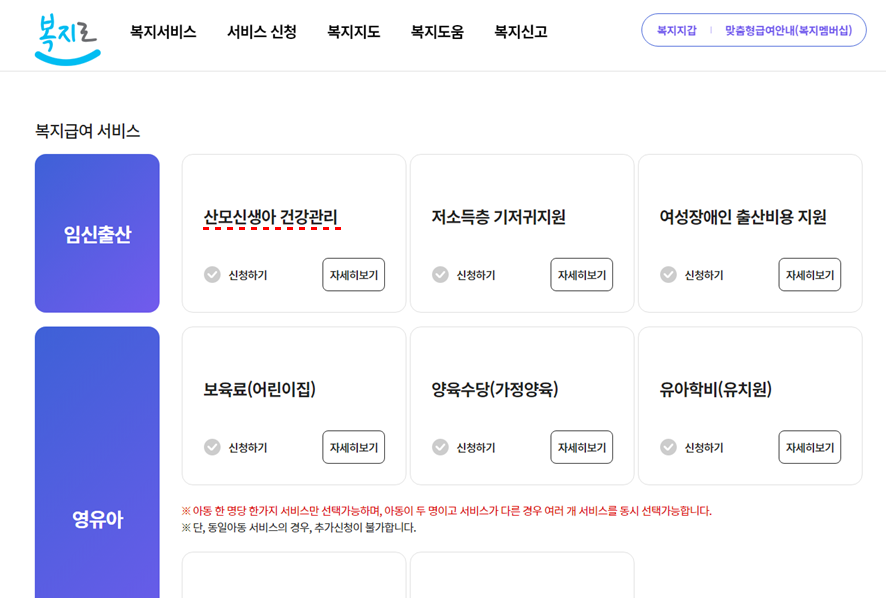Click the 복지로 logo

pos(68,39)
